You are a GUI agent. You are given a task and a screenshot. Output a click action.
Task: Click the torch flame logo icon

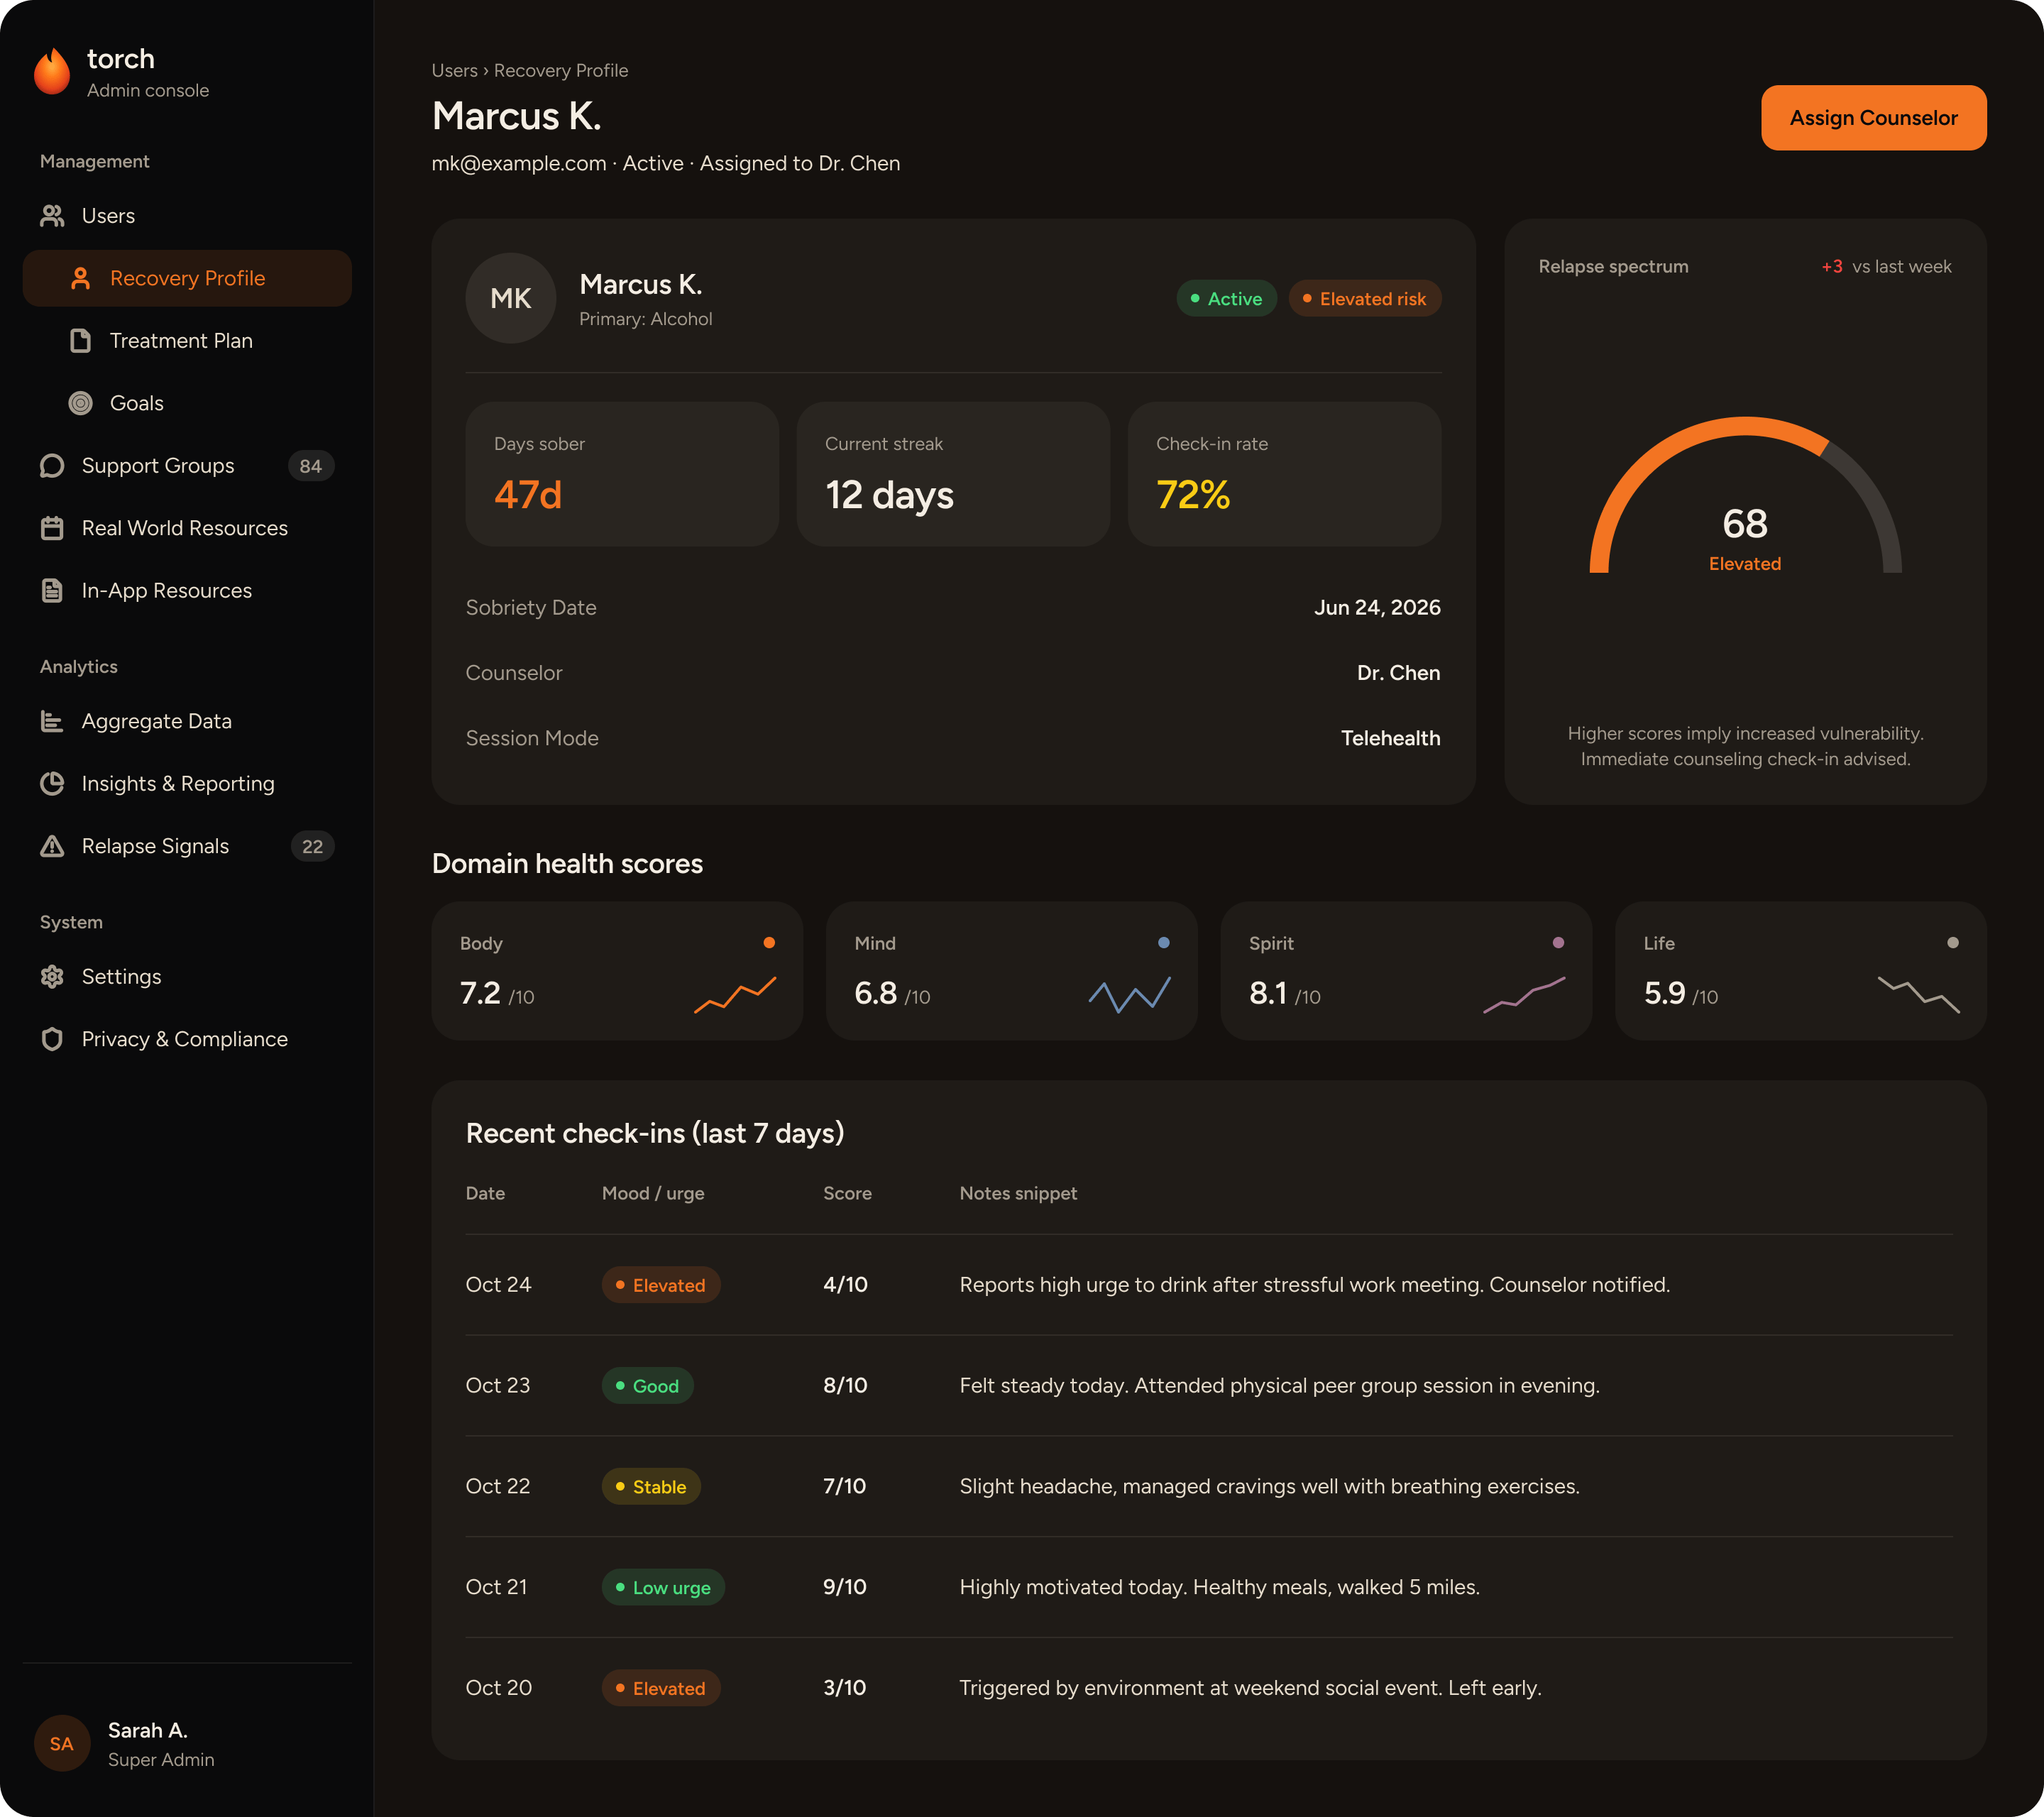point(52,72)
